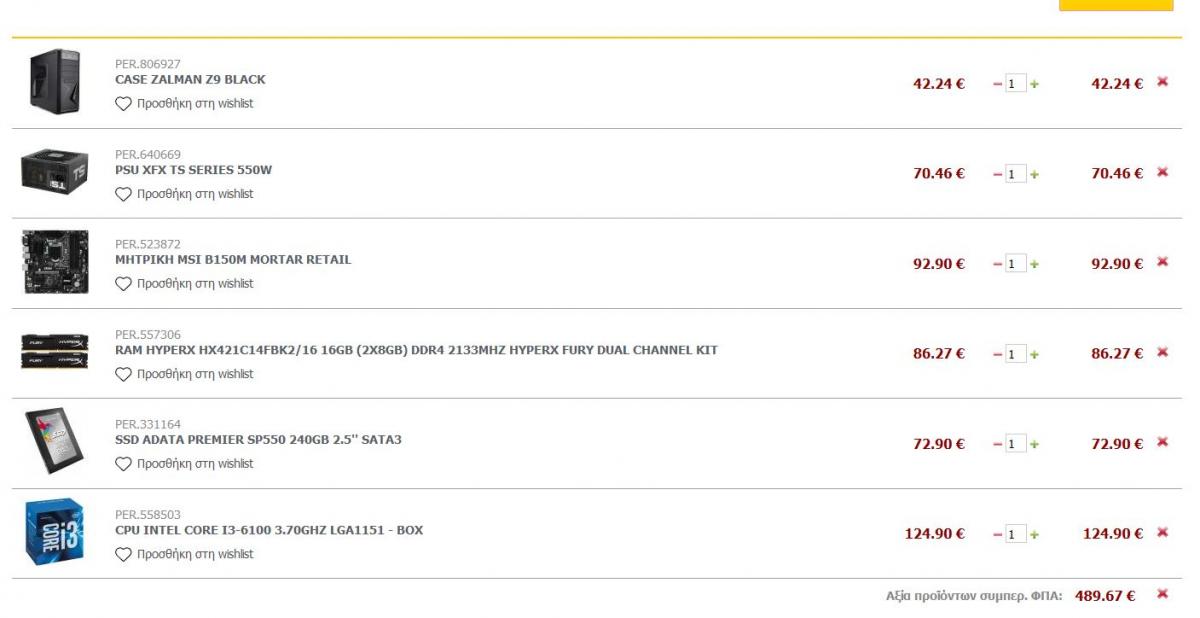Remove the PSU XFX TS SERIES 550W item
The height and width of the screenshot is (618, 1200).
tap(1162, 172)
